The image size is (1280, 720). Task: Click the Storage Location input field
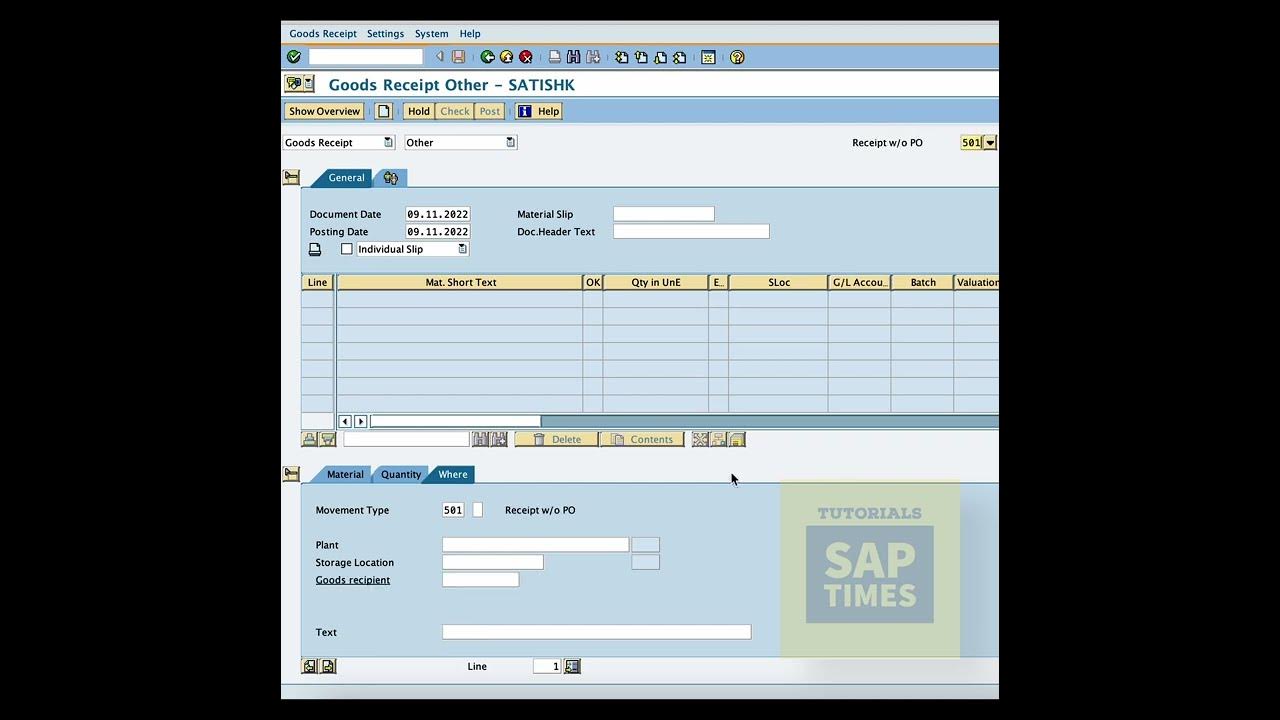click(x=493, y=562)
